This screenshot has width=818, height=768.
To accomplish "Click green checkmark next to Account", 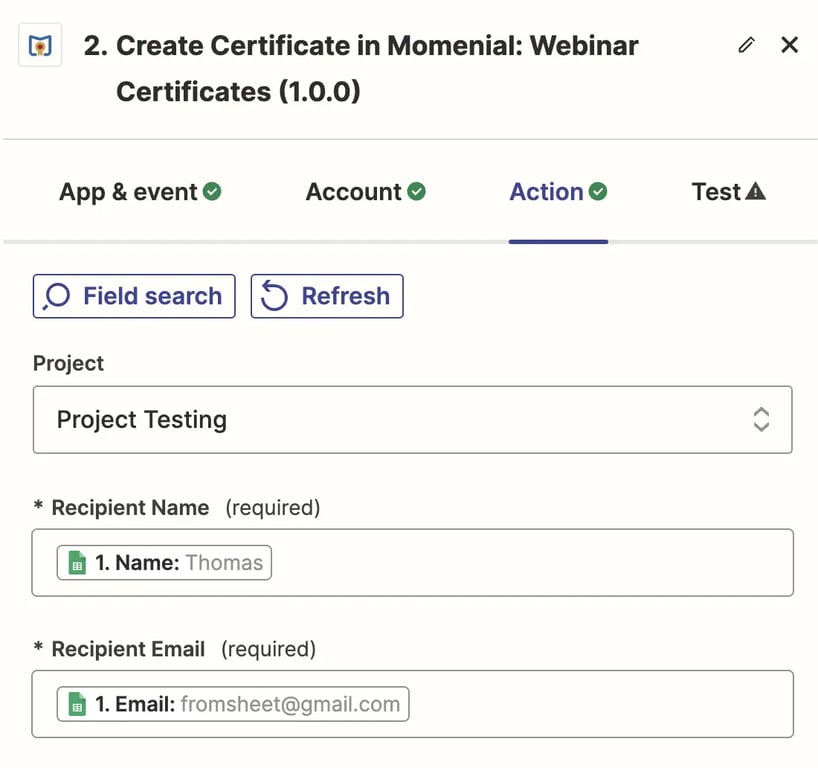I will click(417, 191).
